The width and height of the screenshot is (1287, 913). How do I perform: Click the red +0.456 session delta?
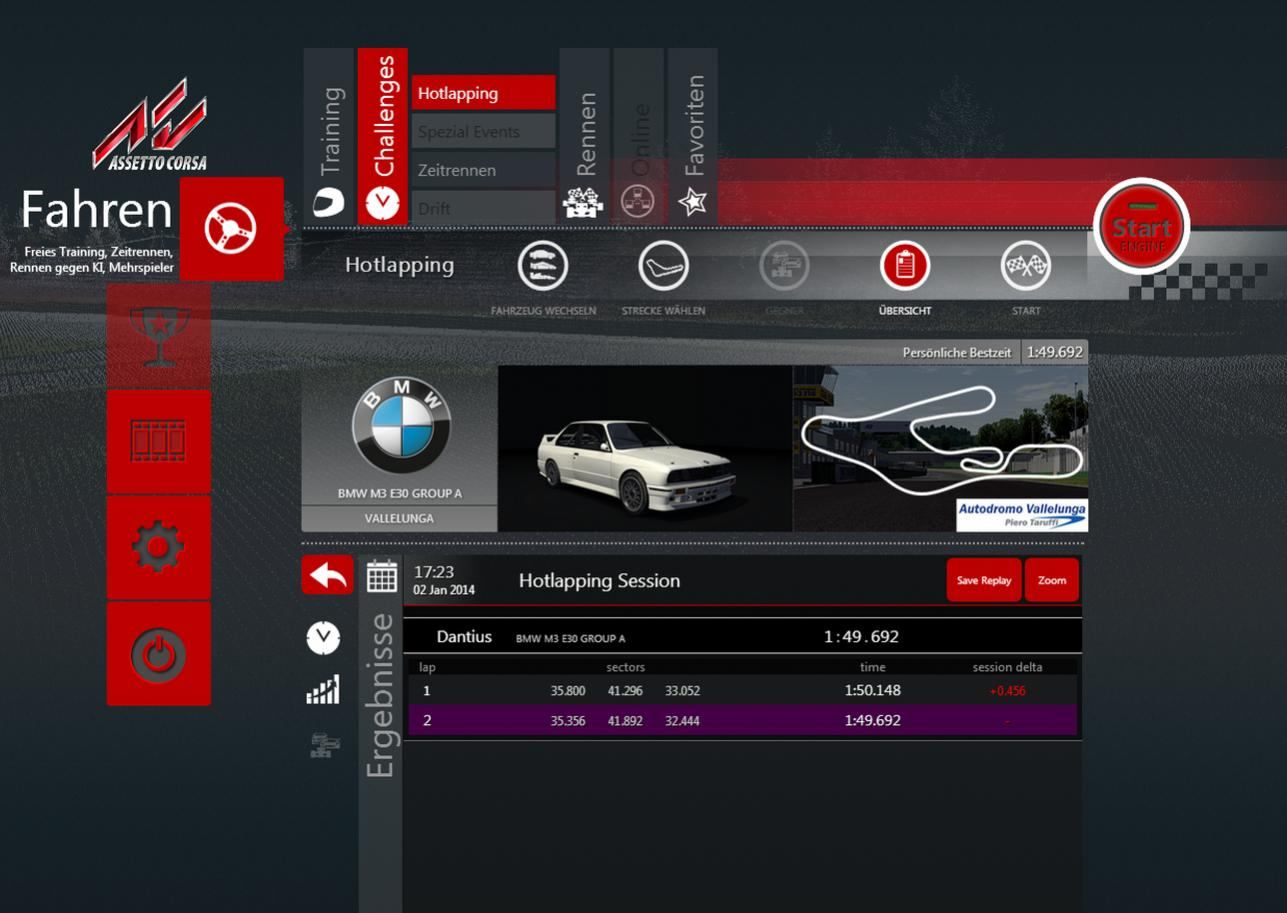1007,691
